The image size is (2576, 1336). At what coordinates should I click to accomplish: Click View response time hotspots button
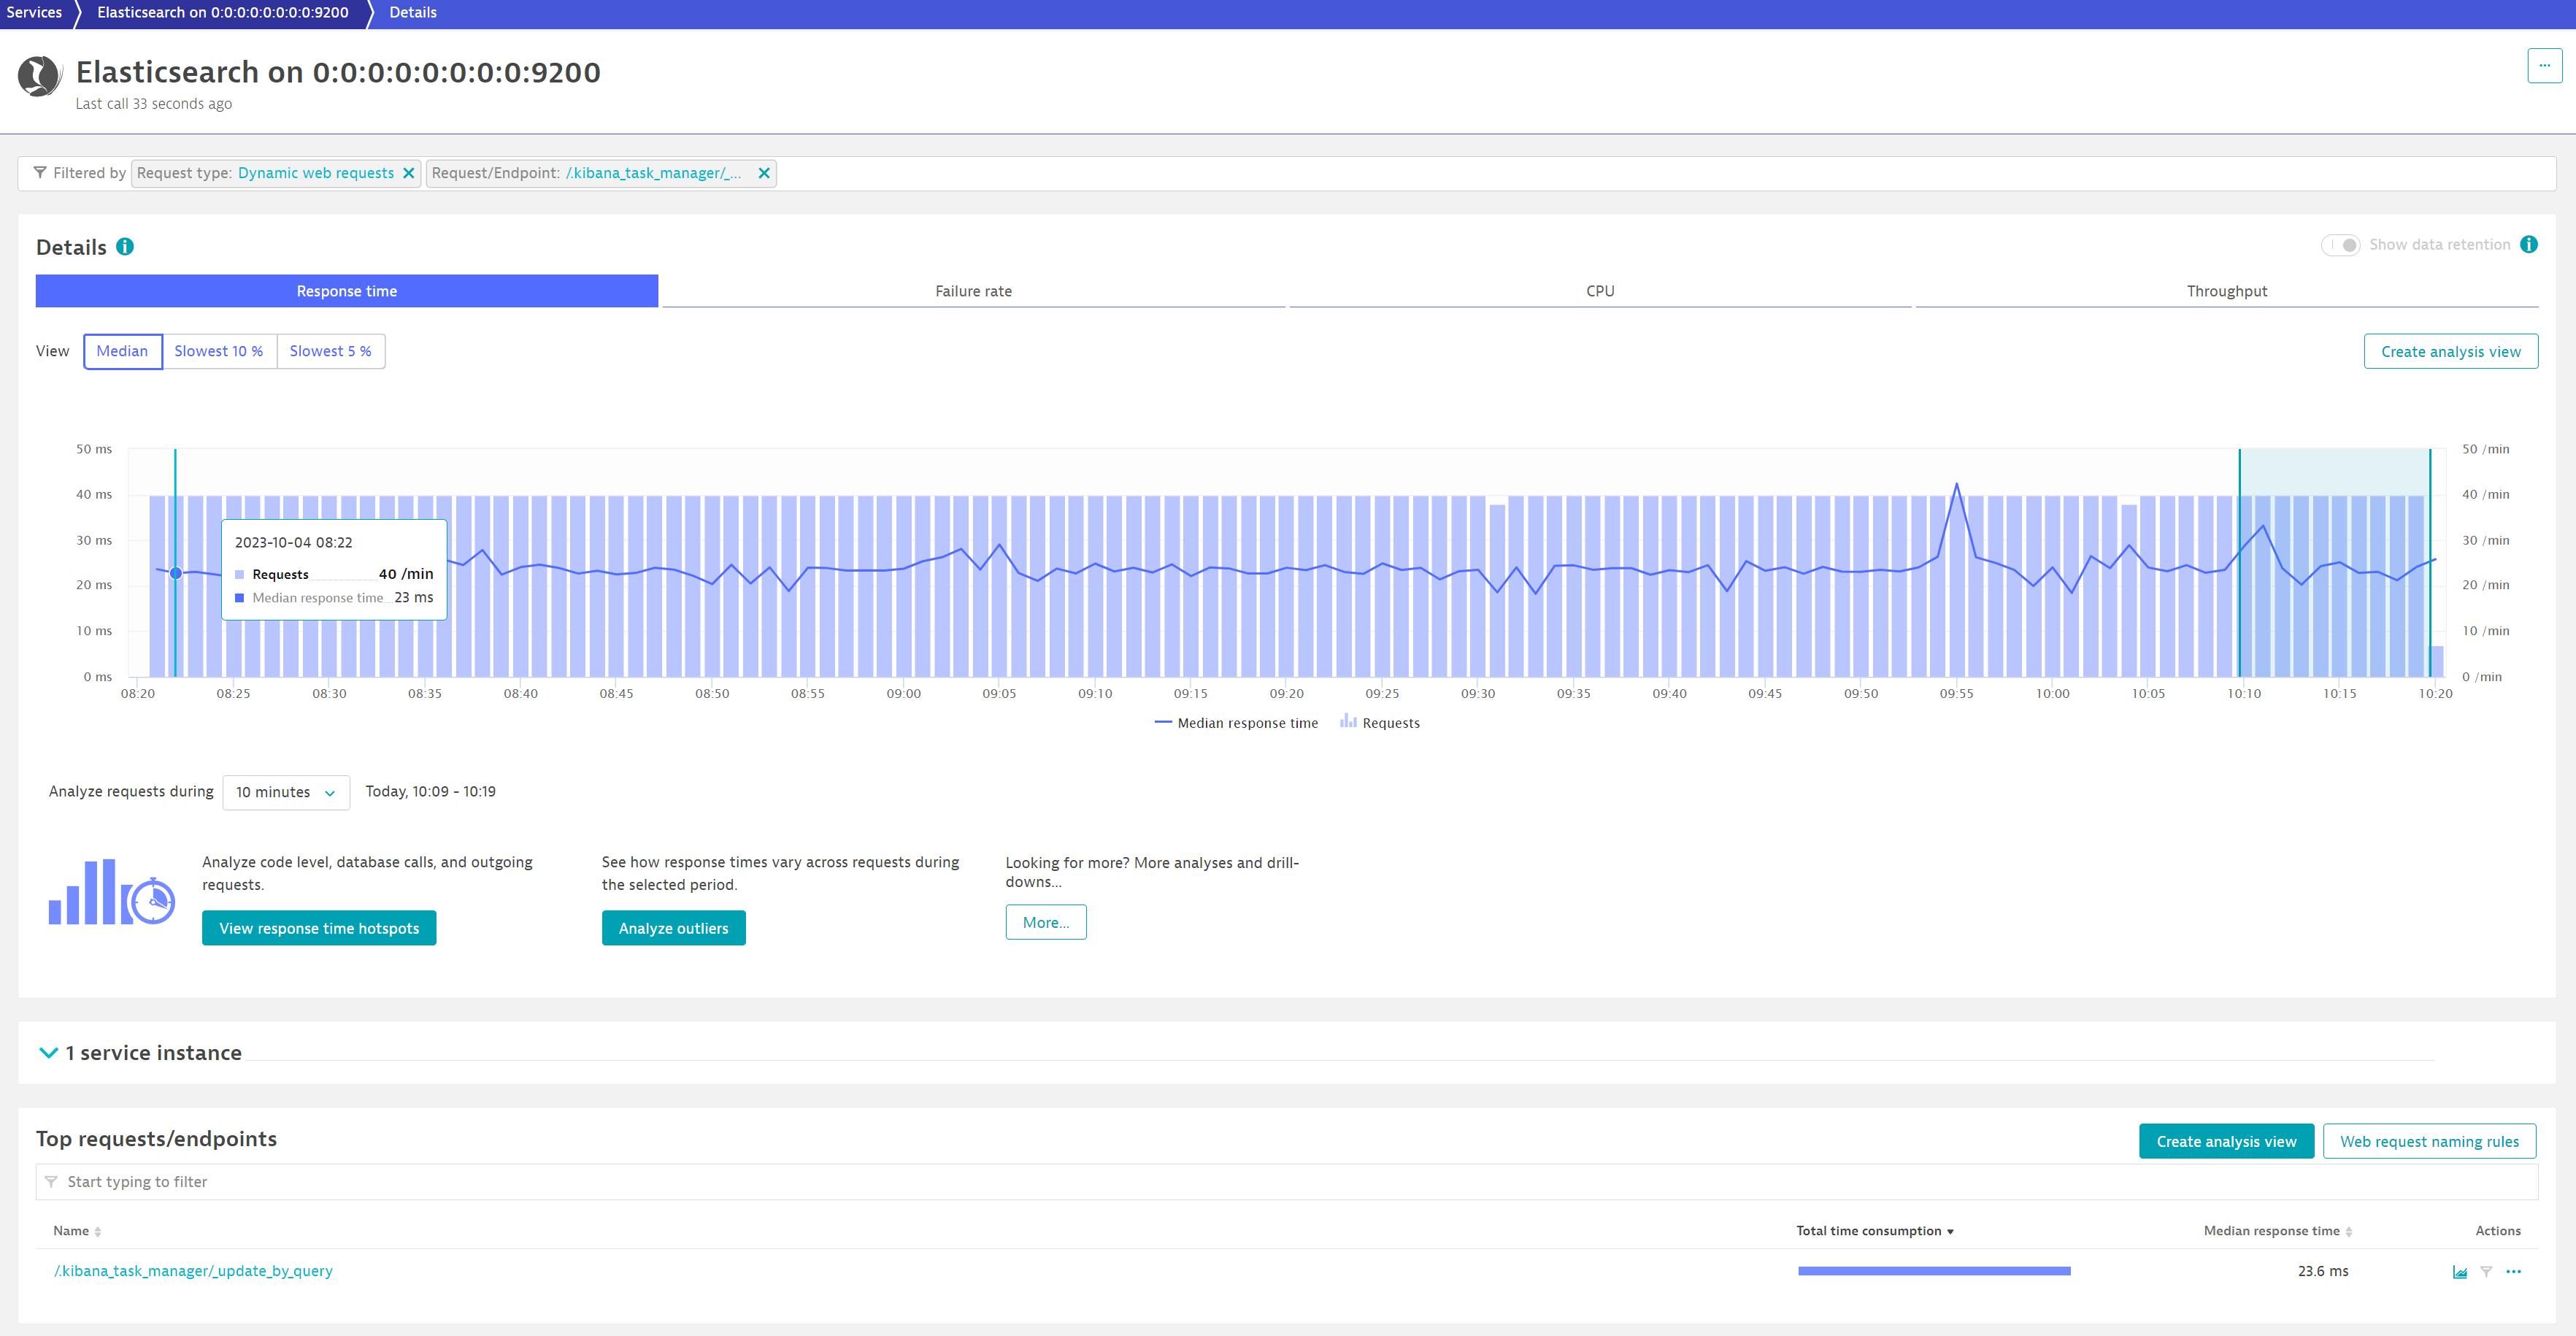pyautogui.click(x=319, y=928)
